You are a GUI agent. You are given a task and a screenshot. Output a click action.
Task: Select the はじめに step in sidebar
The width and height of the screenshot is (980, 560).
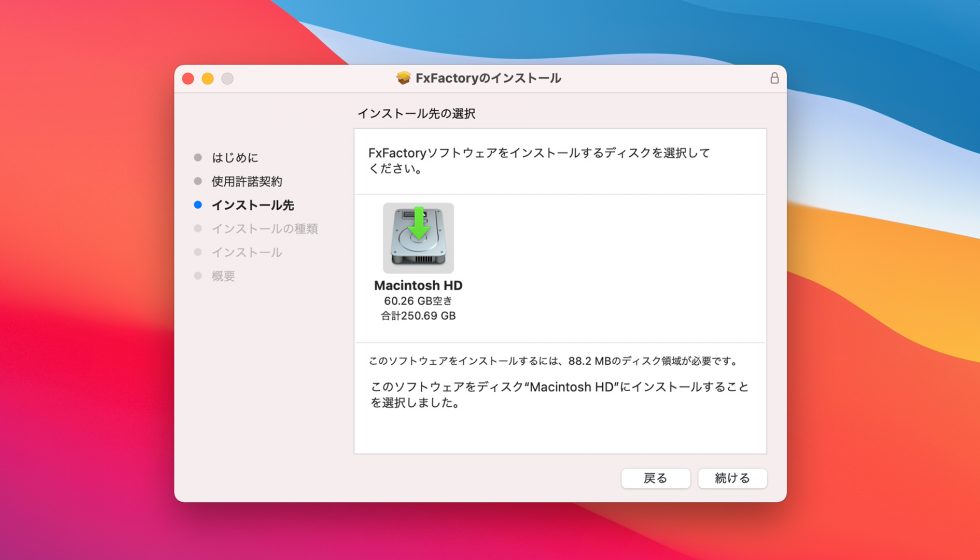pyautogui.click(x=234, y=158)
